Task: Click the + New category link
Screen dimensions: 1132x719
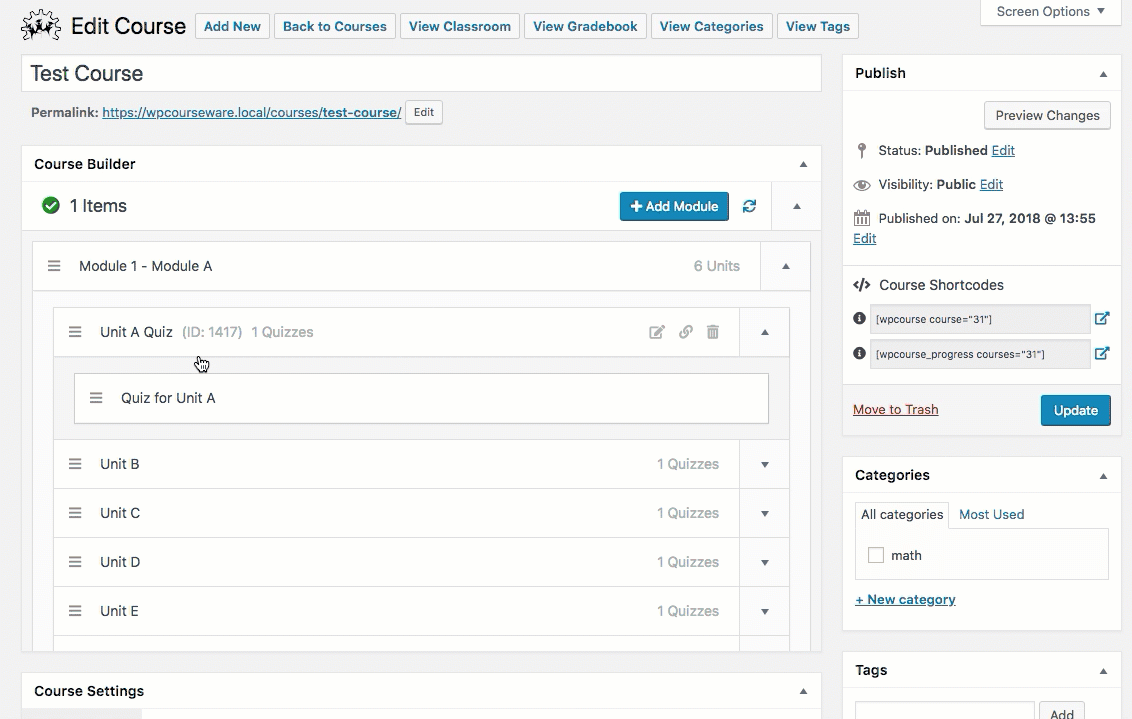Action: coord(905,599)
